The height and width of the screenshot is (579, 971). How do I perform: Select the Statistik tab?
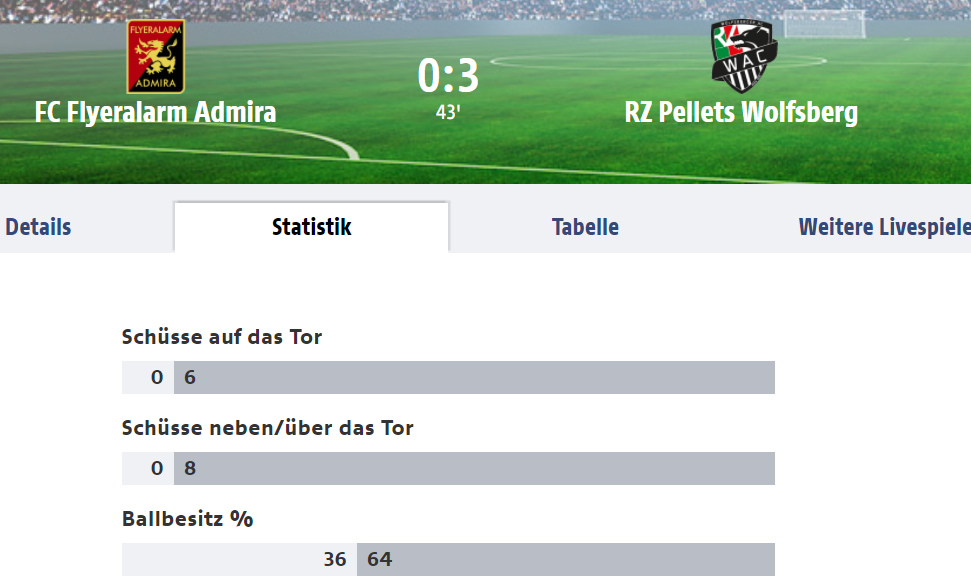(x=311, y=227)
